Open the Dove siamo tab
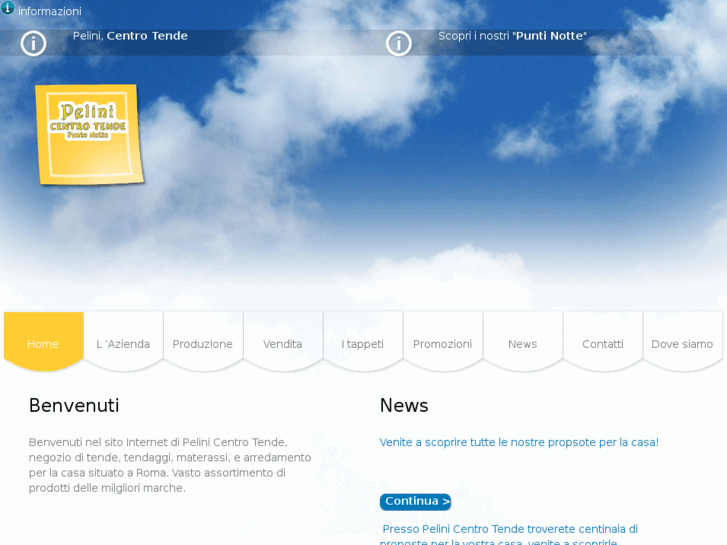Screen dimensions: 727x545 coord(682,342)
